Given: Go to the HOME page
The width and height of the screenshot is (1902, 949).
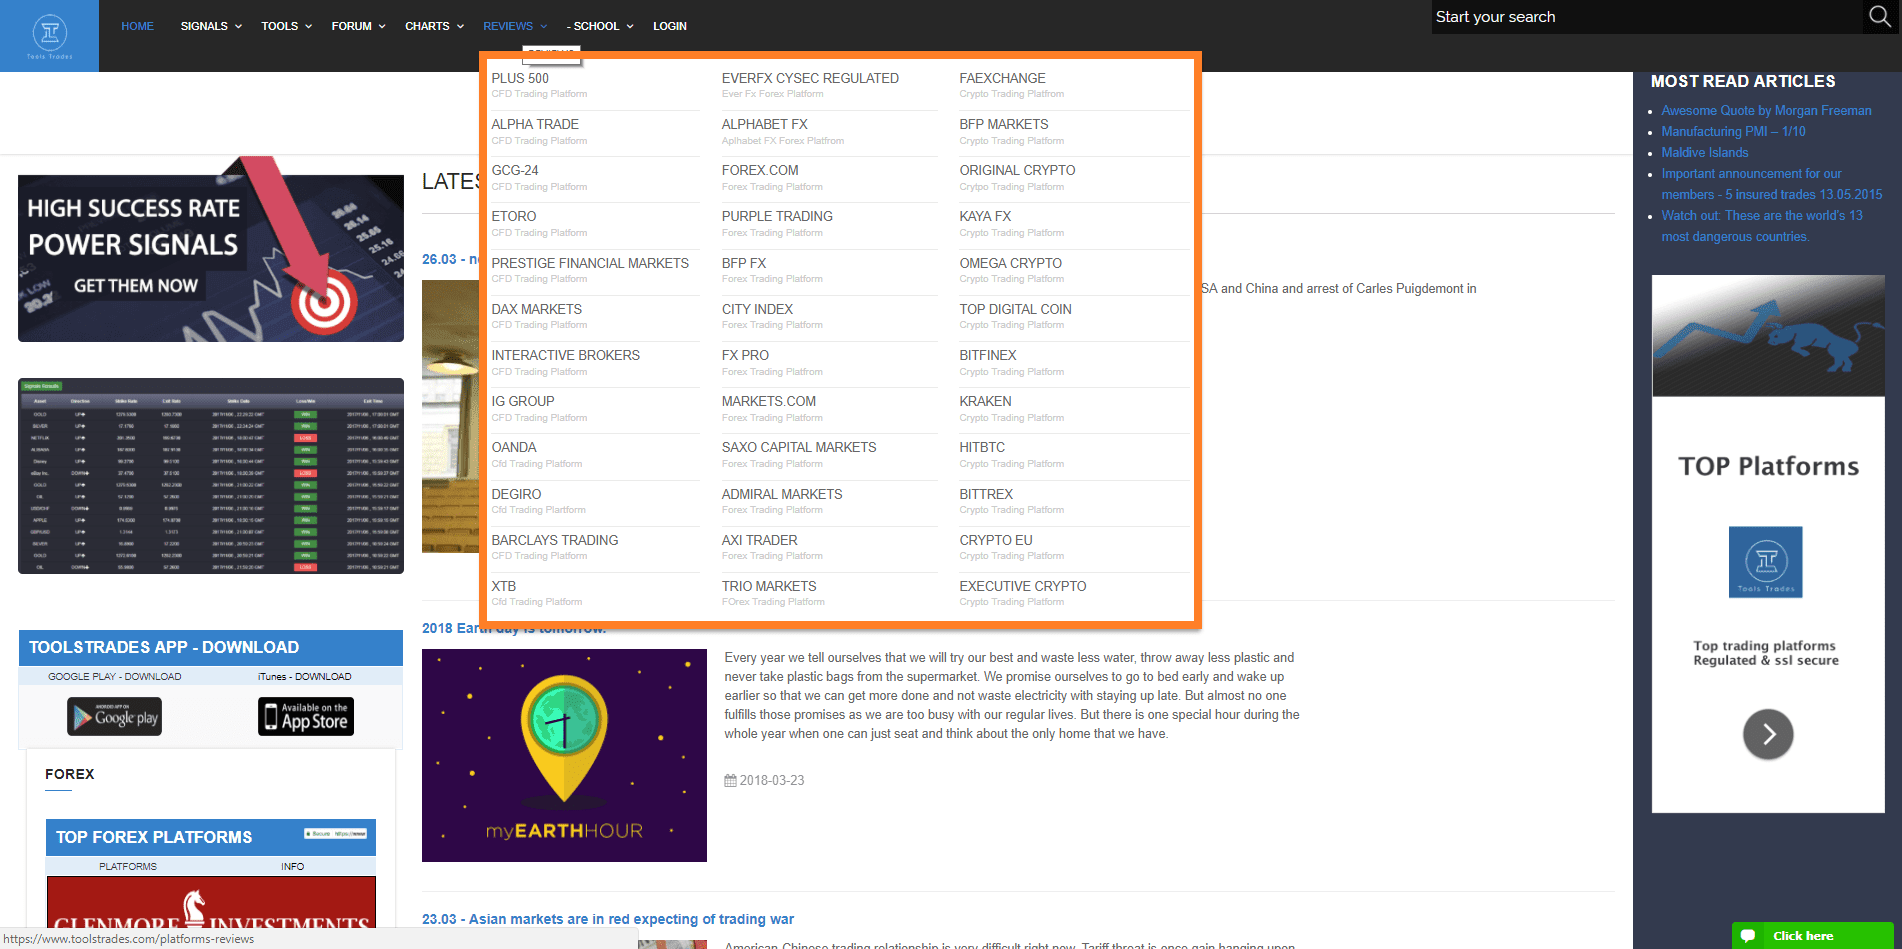Looking at the screenshot, I should click(137, 26).
